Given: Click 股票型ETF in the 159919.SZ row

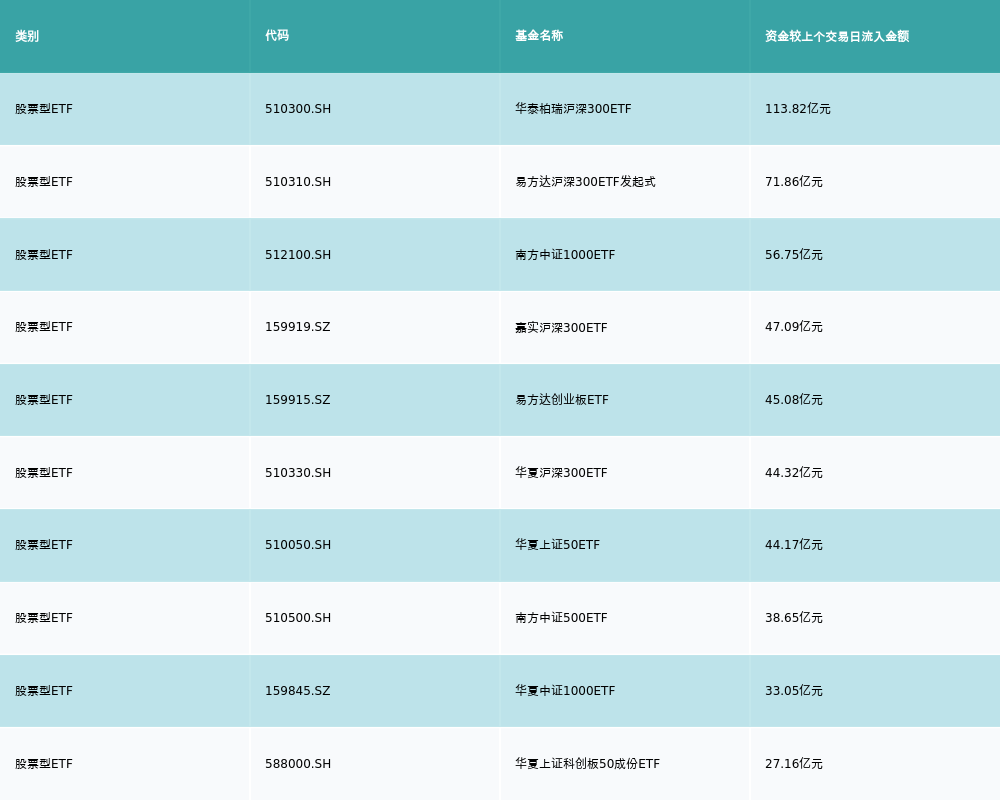Looking at the screenshot, I should (44, 327).
